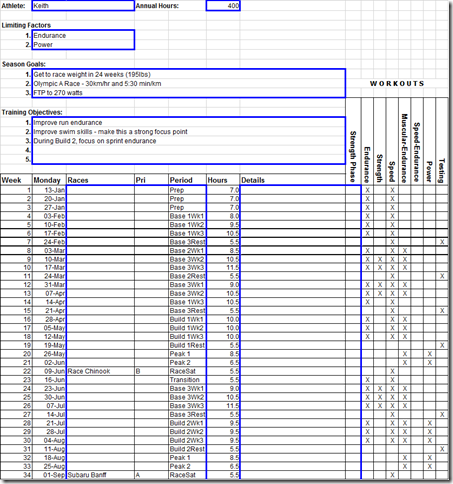Select the Pri column header
Screen dimensions: 453x484
point(152,180)
